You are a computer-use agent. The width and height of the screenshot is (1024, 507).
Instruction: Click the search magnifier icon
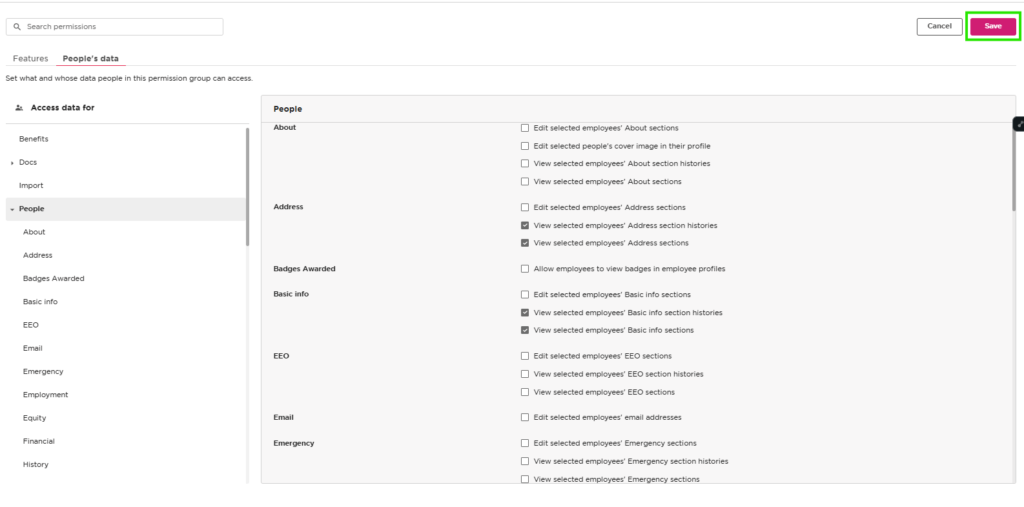[x=17, y=27]
